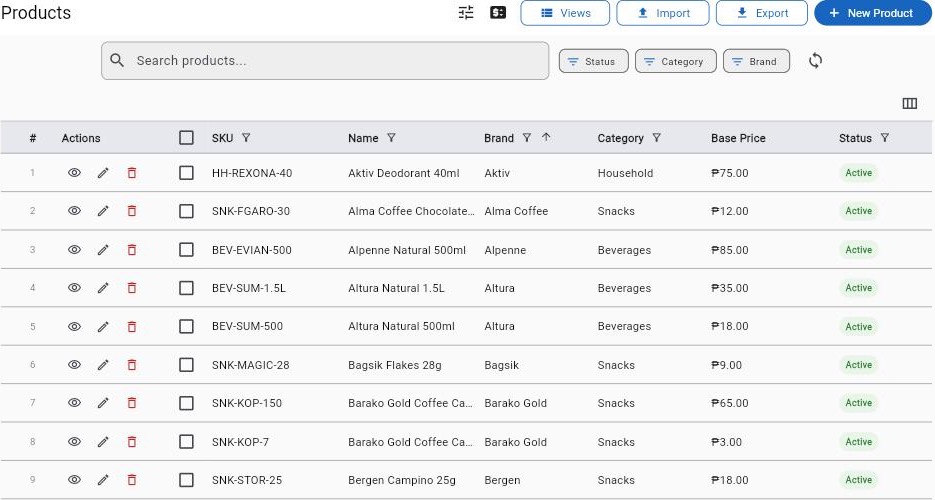Check the SNK-STOR-25 row checkbox

[x=186, y=480]
